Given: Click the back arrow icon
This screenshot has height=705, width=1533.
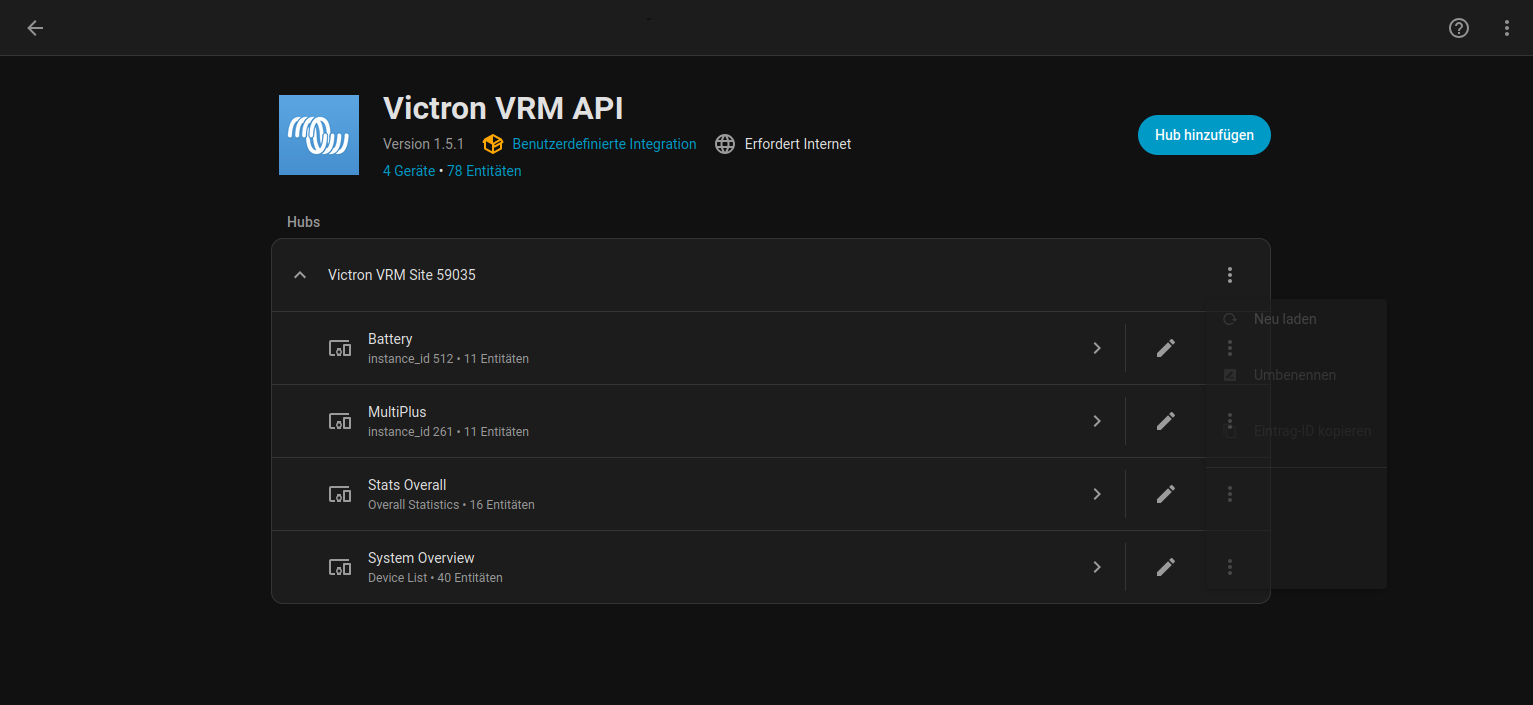Looking at the screenshot, I should click(35, 28).
